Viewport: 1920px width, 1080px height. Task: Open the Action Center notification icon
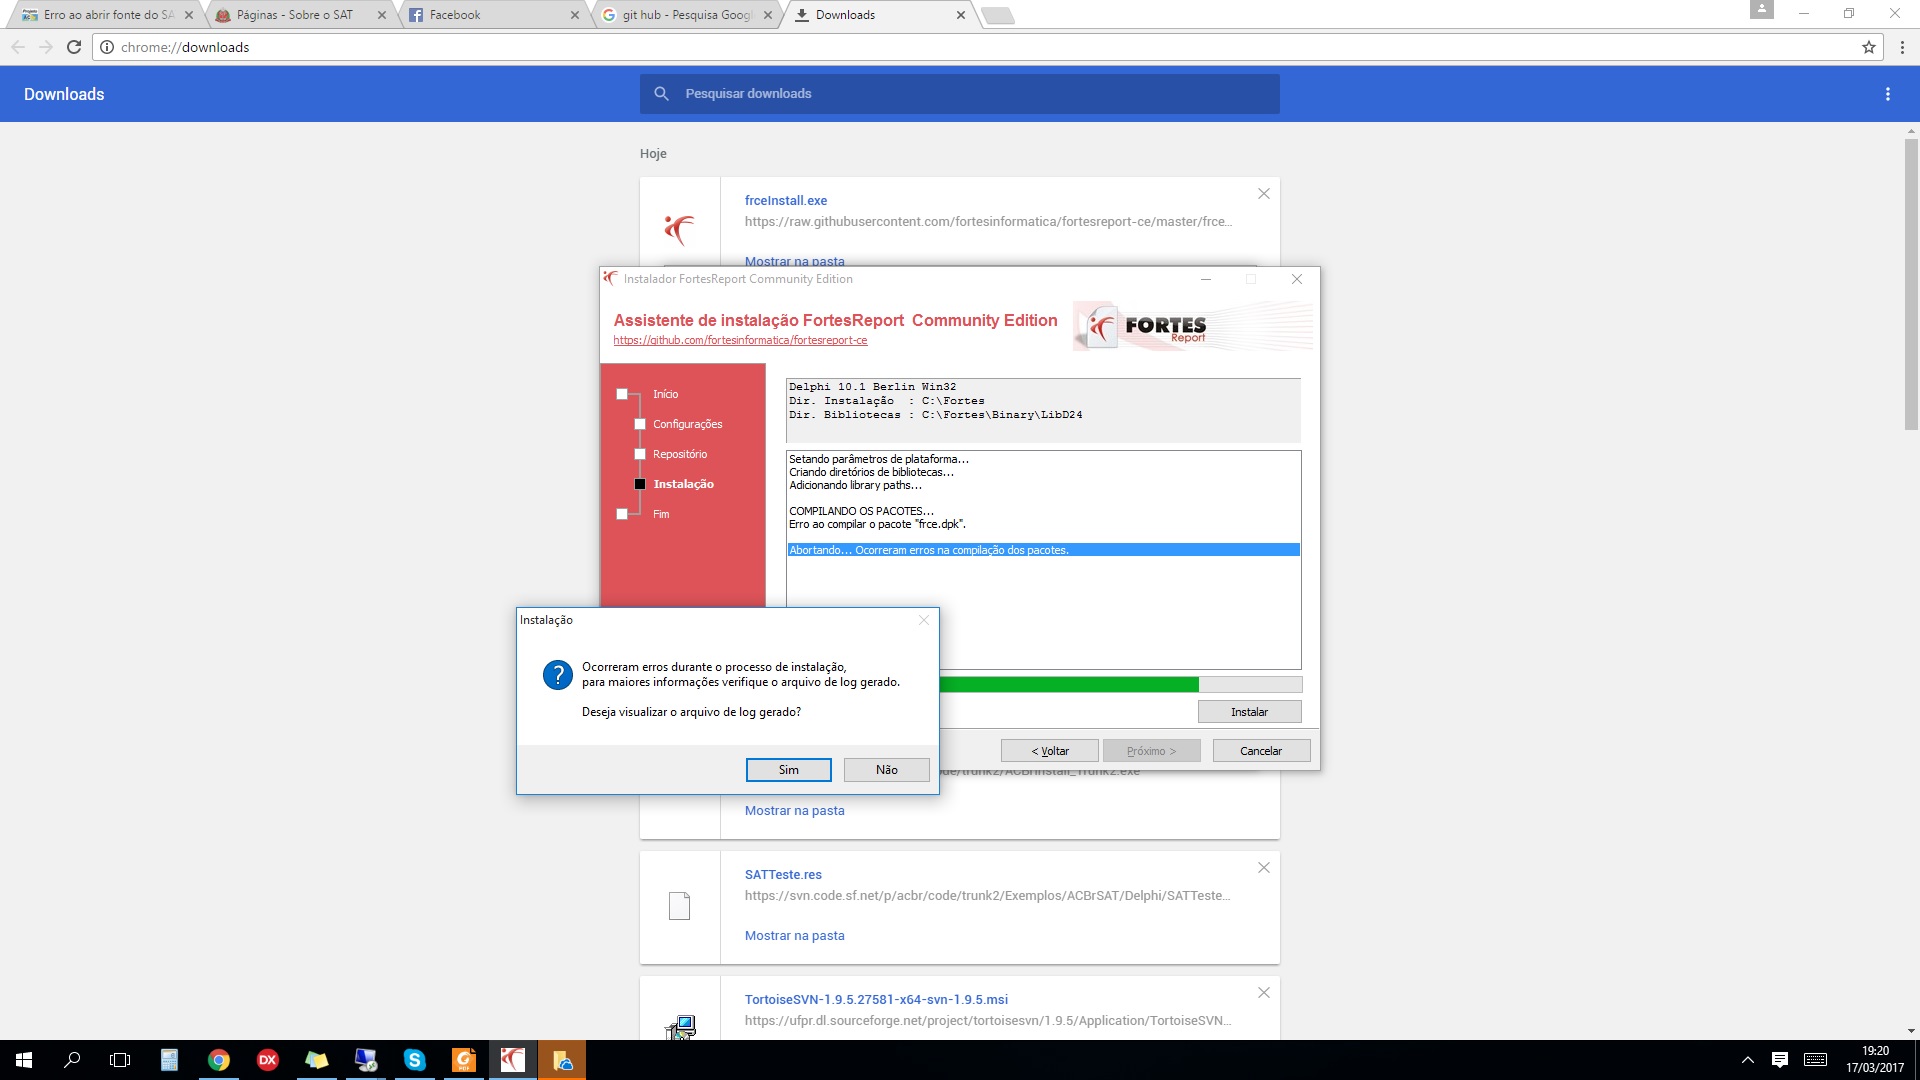(x=1780, y=1060)
